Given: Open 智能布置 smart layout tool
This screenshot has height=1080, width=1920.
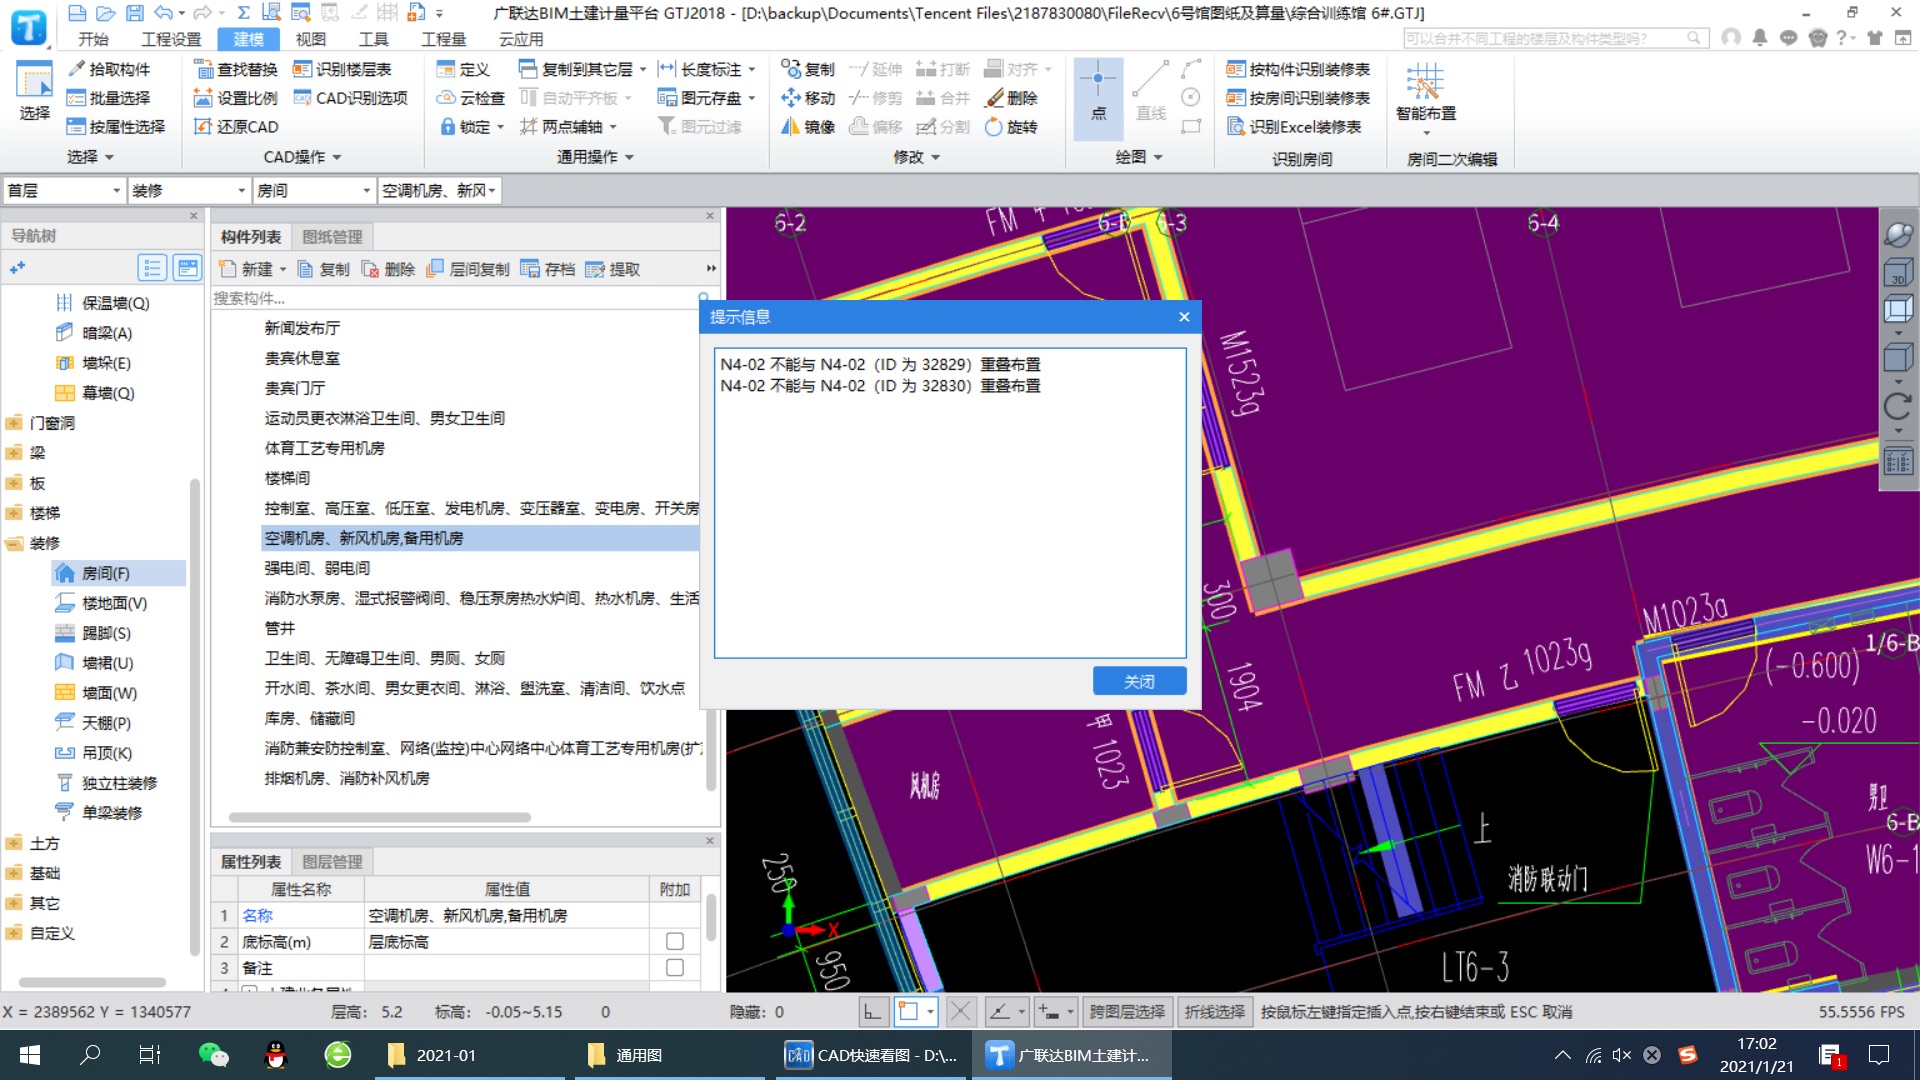Looking at the screenshot, I should [x=1425, y=92].
